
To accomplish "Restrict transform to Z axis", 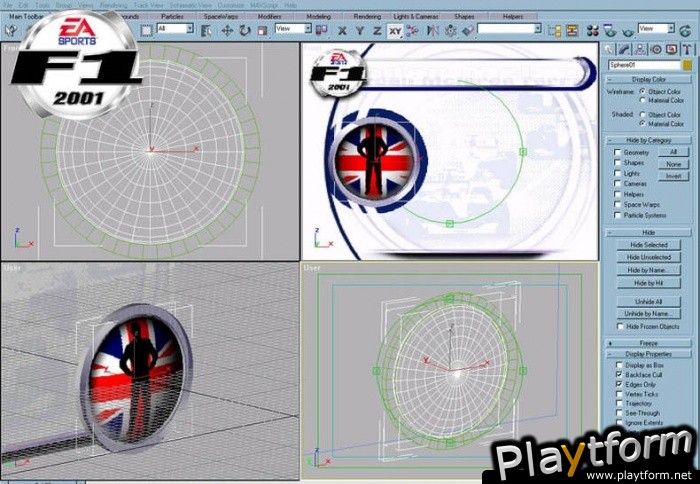I will point(377,30).
